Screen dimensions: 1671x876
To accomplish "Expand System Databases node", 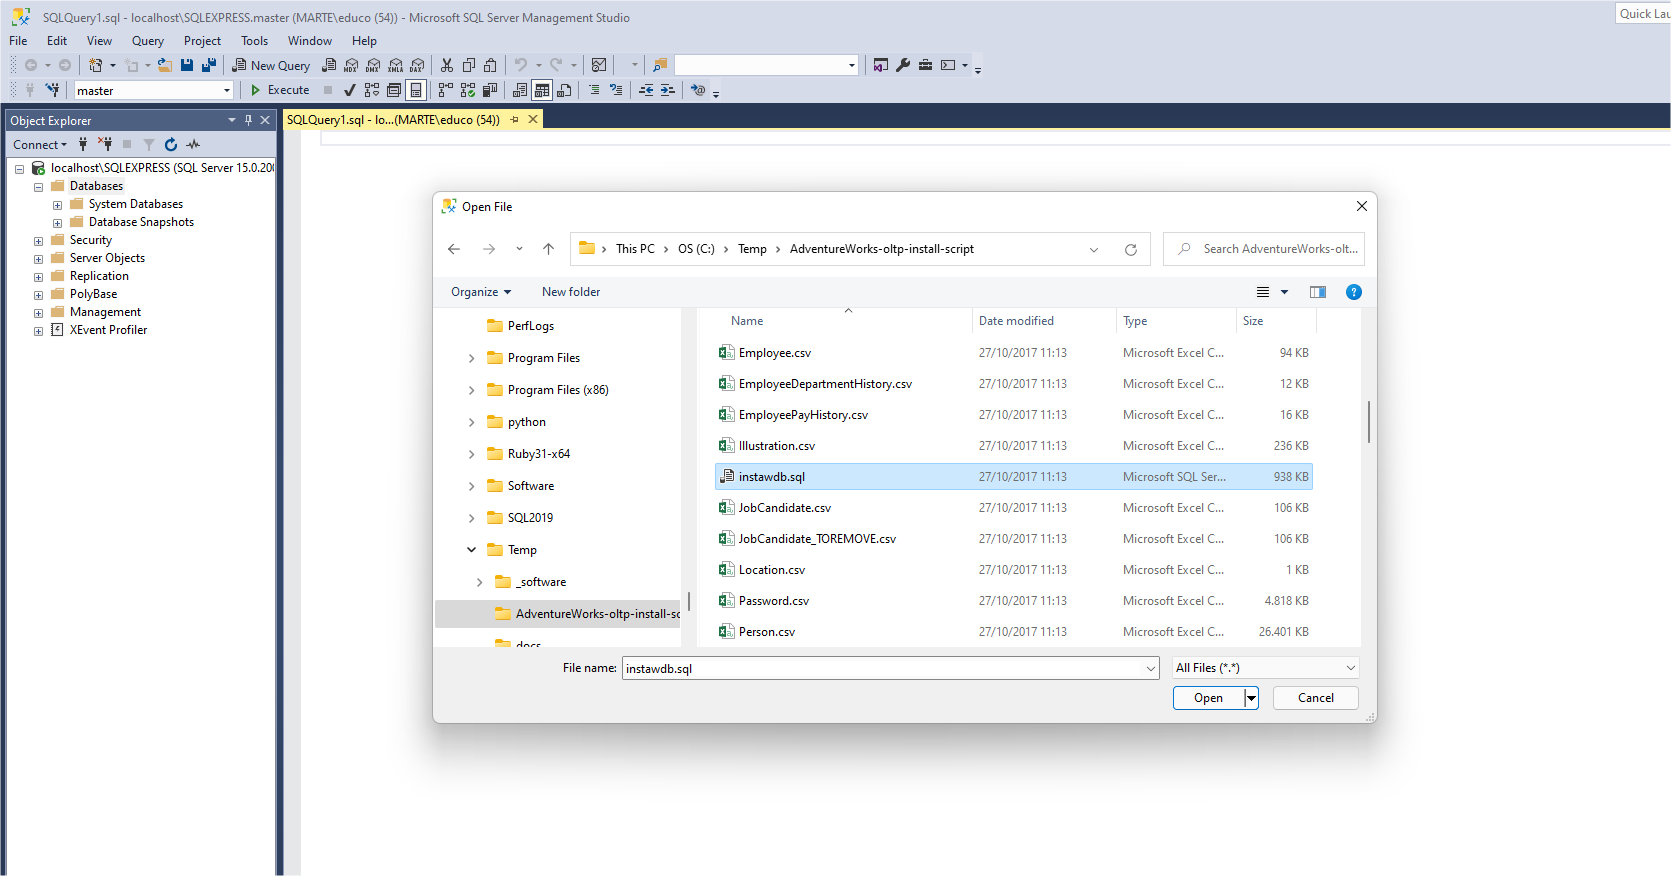I will (x=57, y=205).
